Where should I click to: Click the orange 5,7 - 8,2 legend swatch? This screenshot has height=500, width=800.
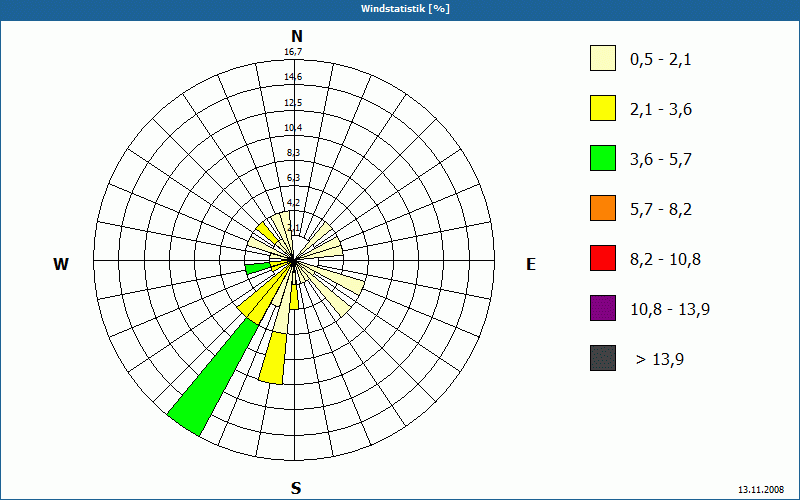coord(603,208)
